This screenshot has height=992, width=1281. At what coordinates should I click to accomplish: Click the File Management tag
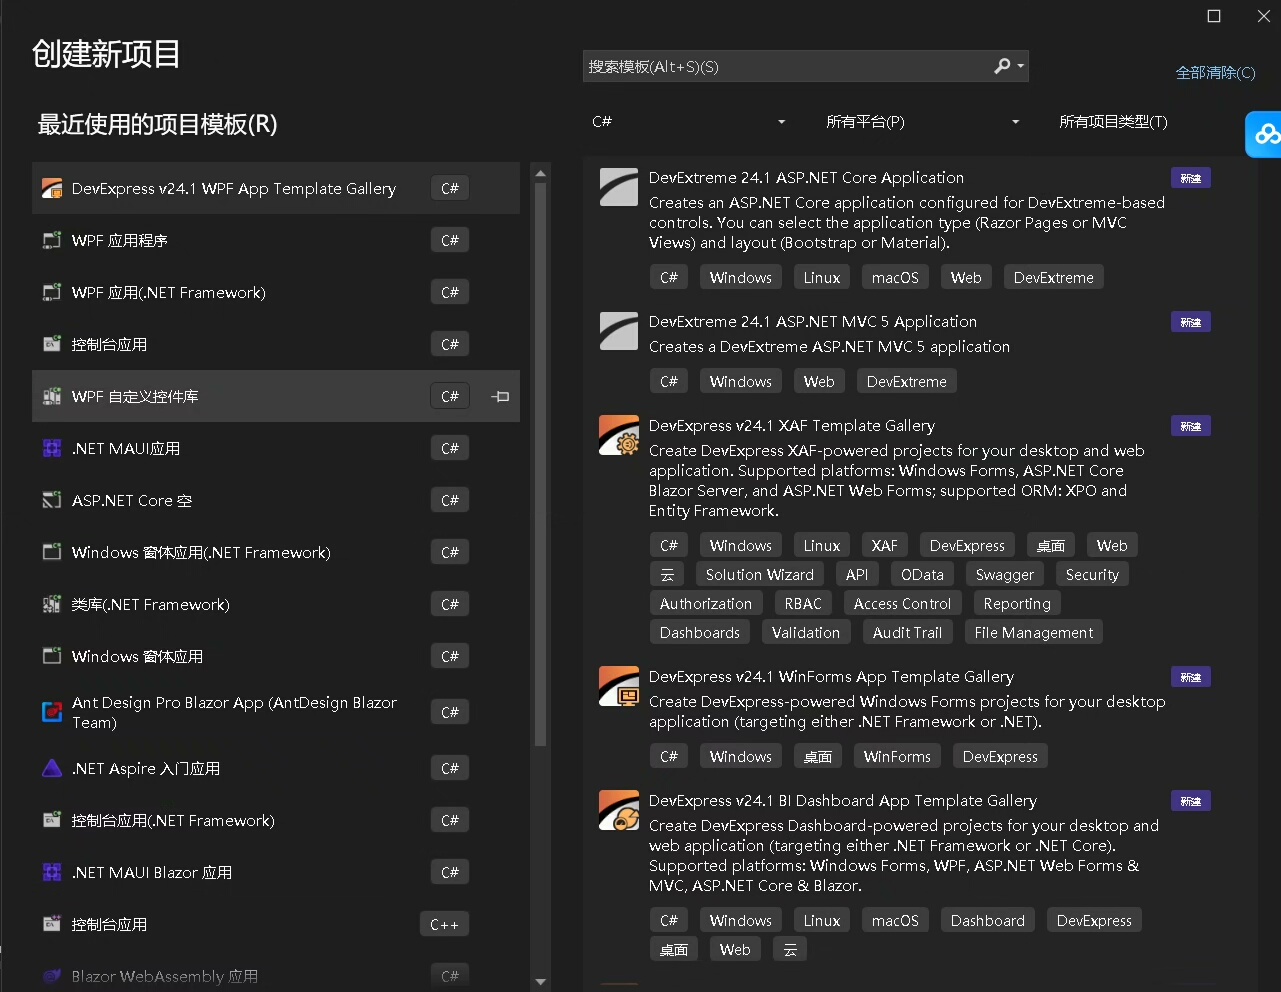(1034, 633)
